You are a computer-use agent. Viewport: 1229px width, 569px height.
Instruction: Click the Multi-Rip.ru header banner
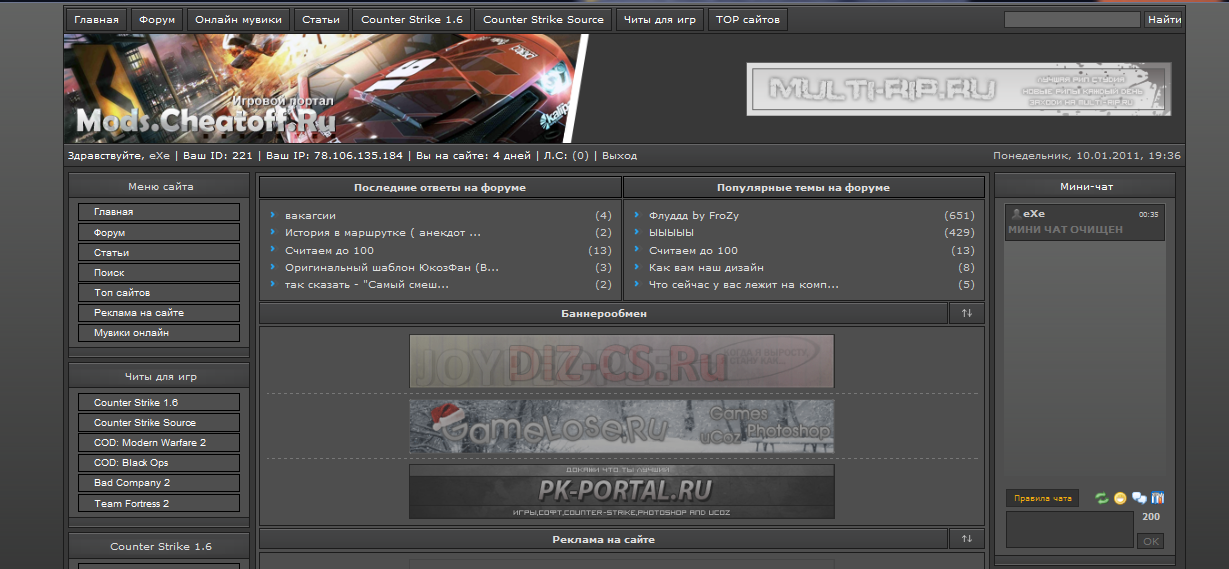(958, 89)
